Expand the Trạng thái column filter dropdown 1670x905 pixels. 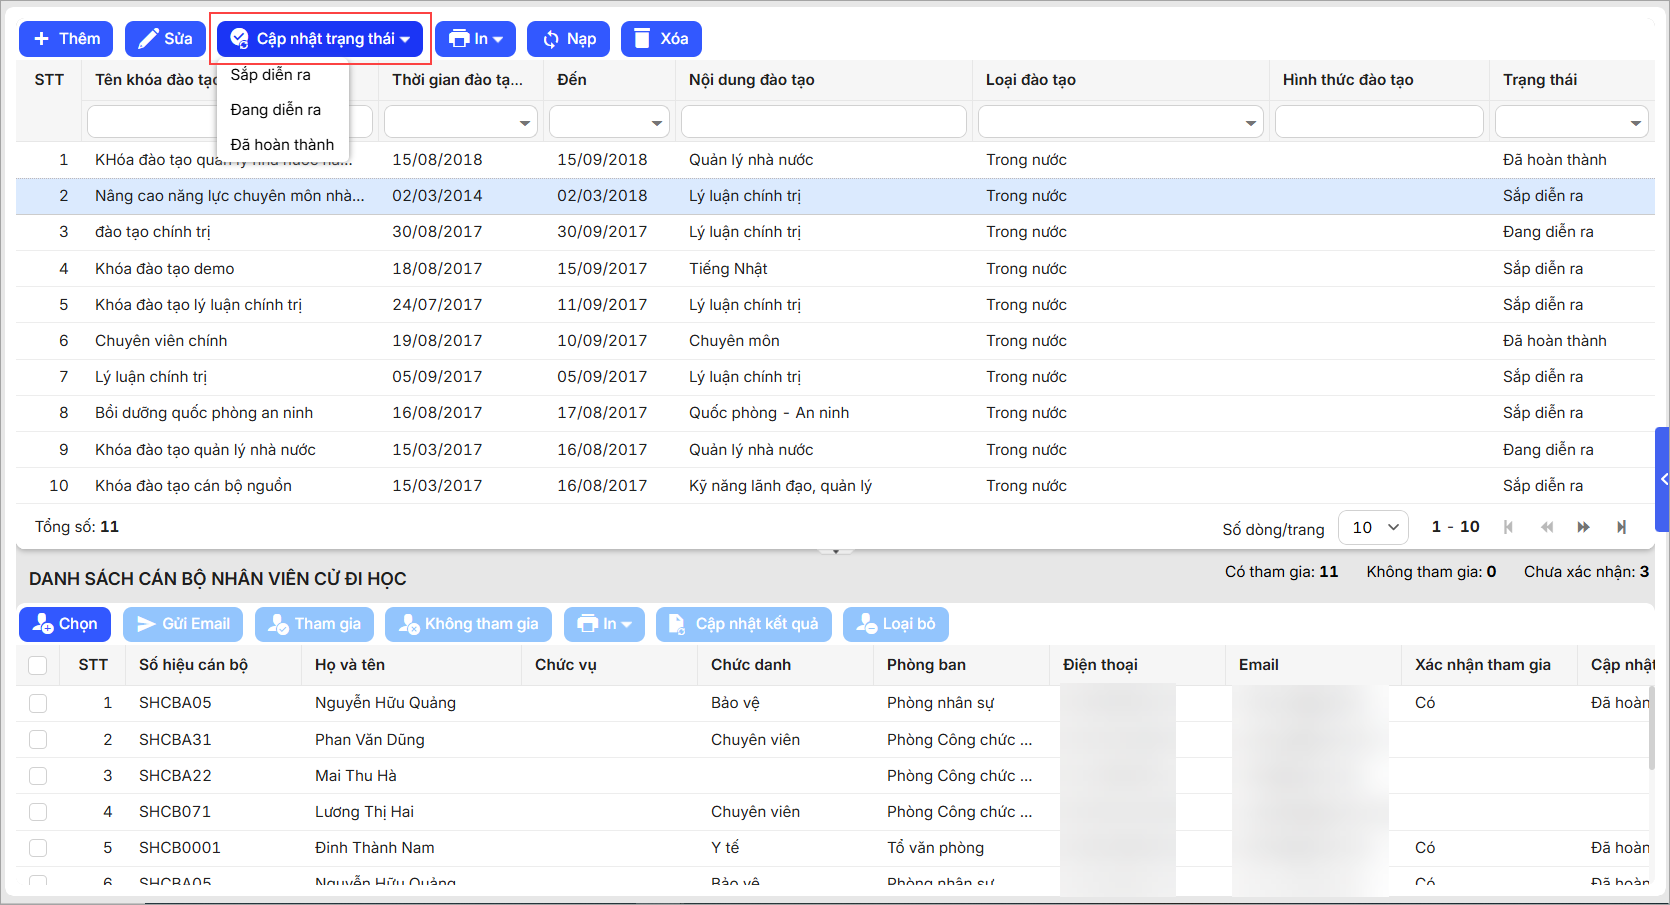click(x=1635, y=123)
